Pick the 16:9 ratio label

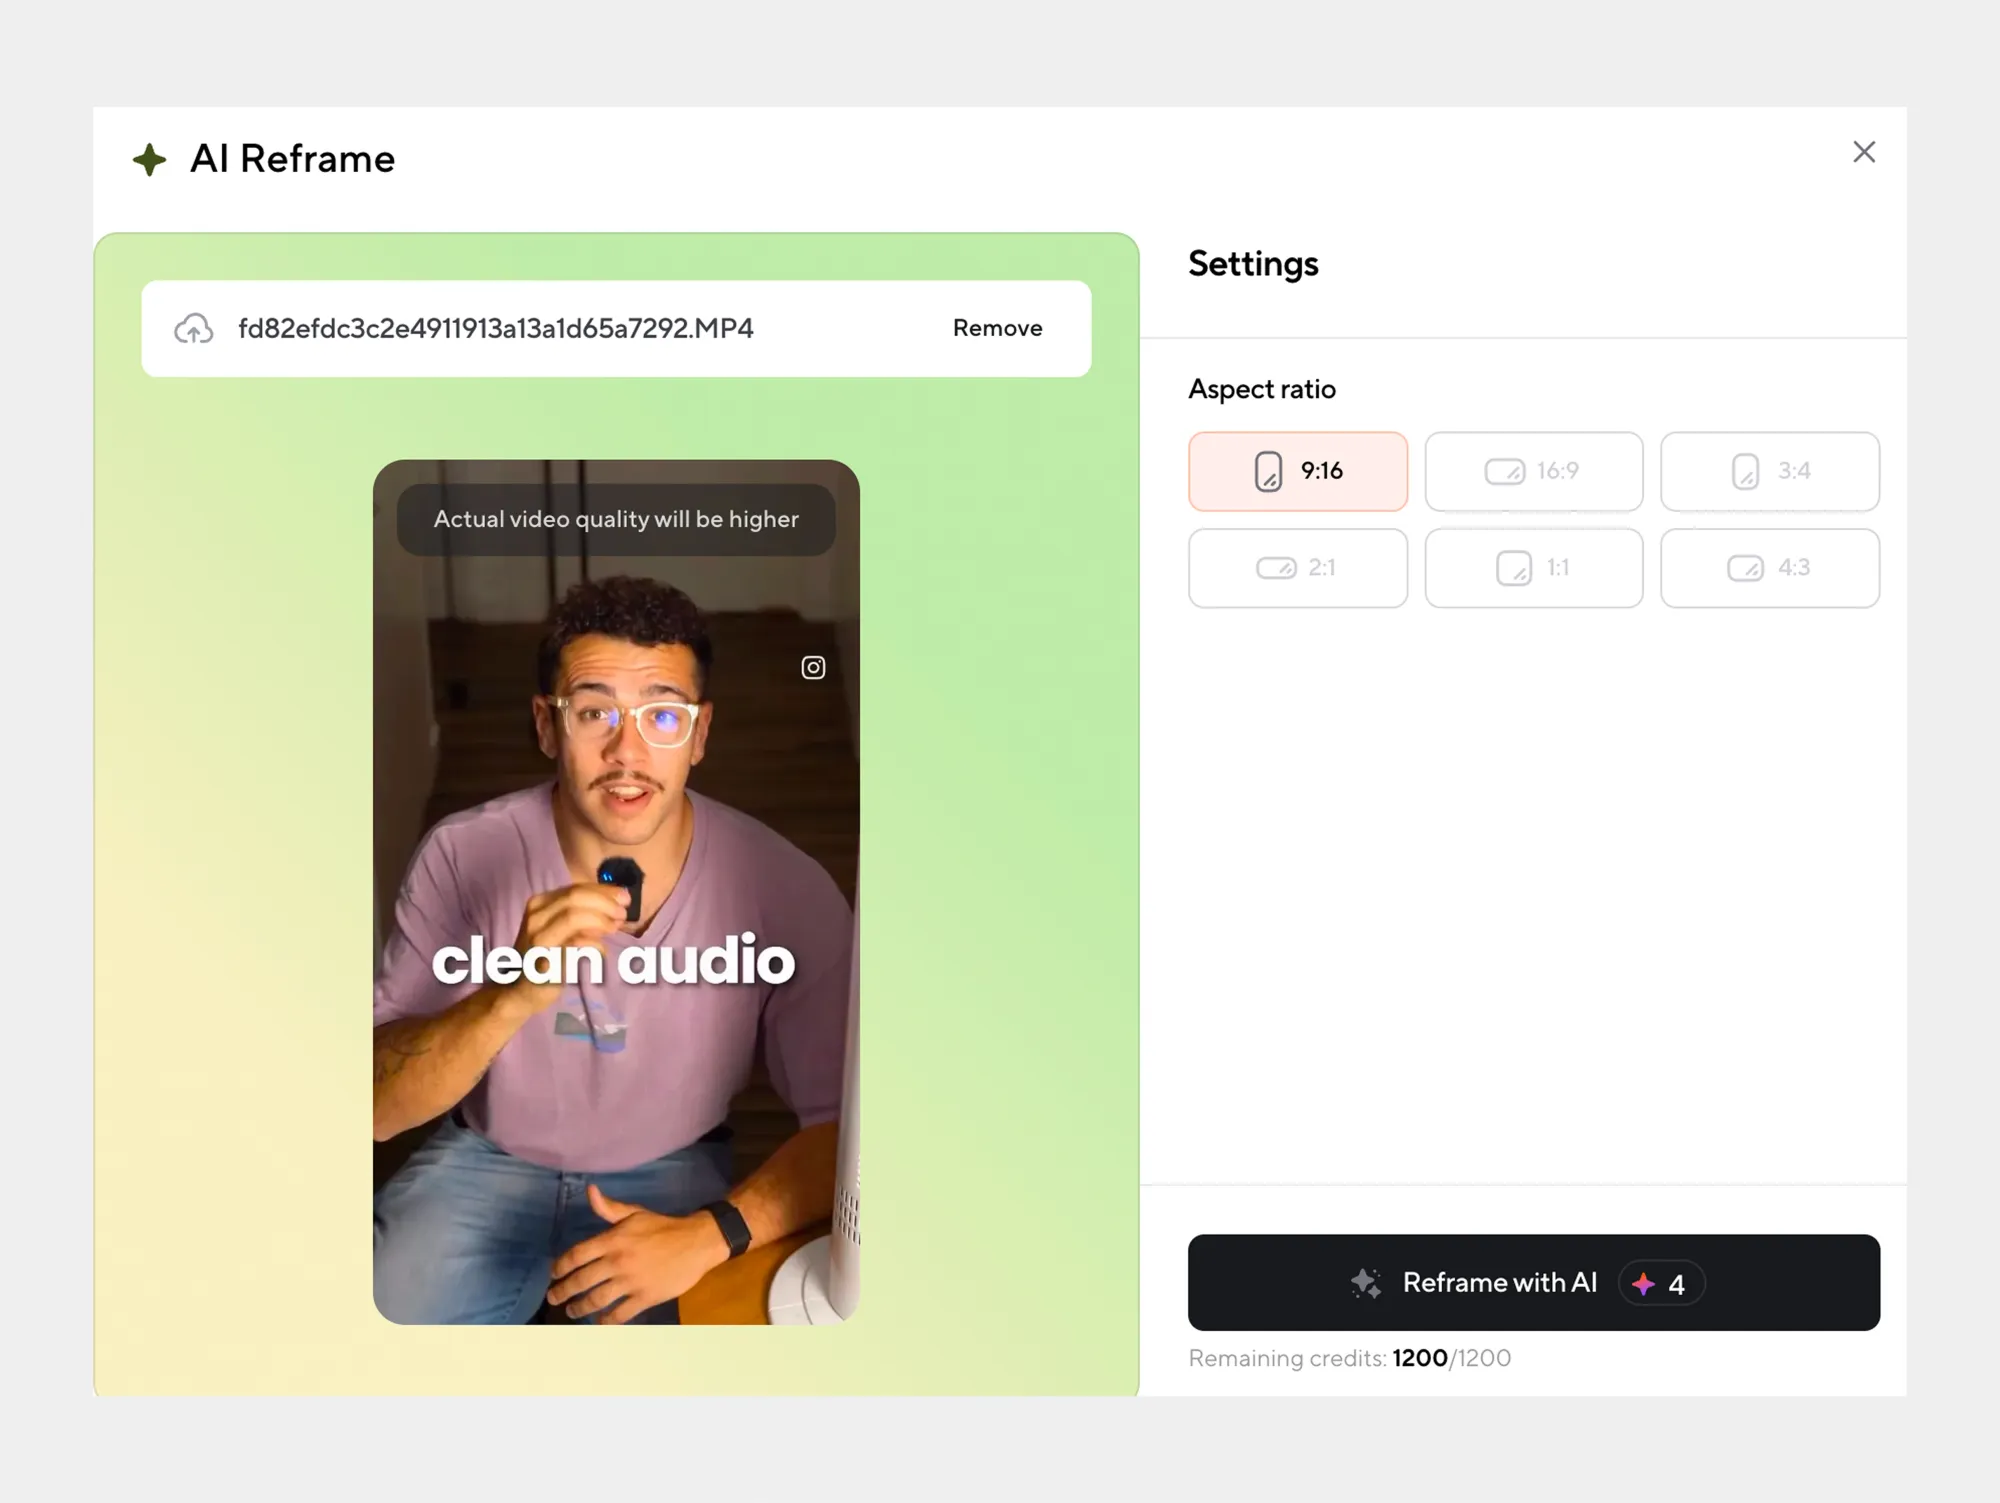1557,471
